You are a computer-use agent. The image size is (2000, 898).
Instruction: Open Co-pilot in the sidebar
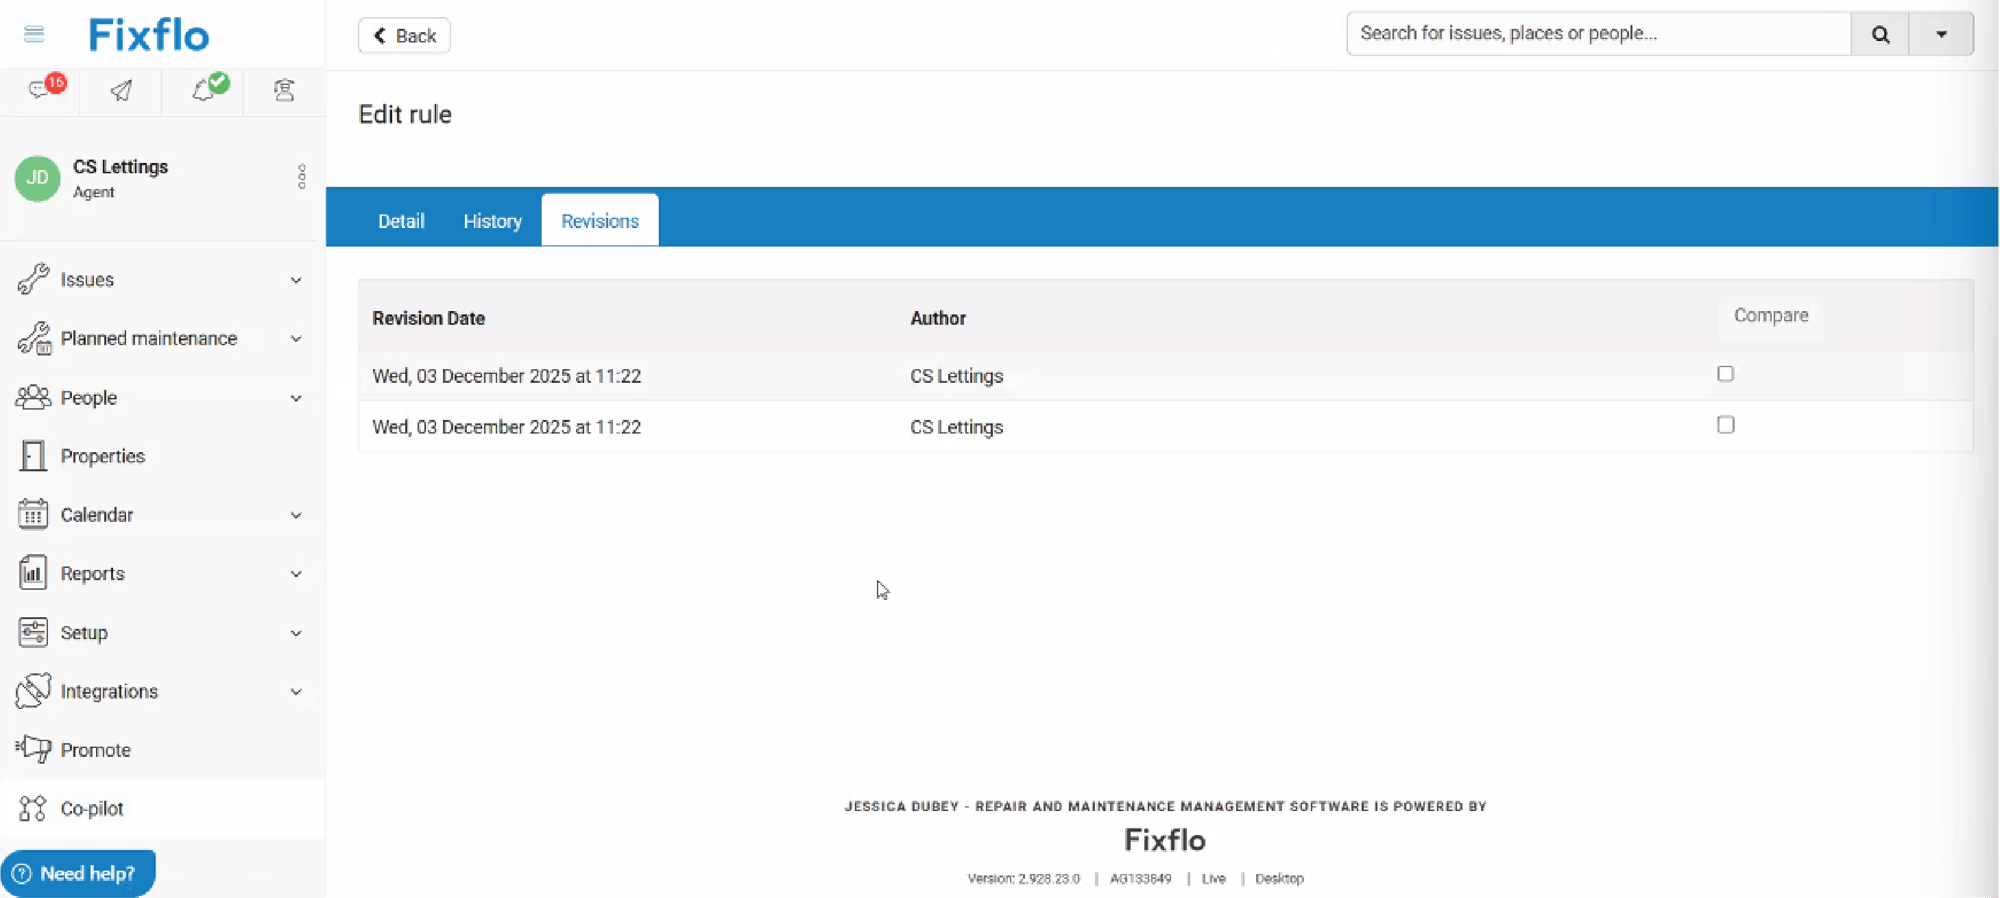point(91,808)
